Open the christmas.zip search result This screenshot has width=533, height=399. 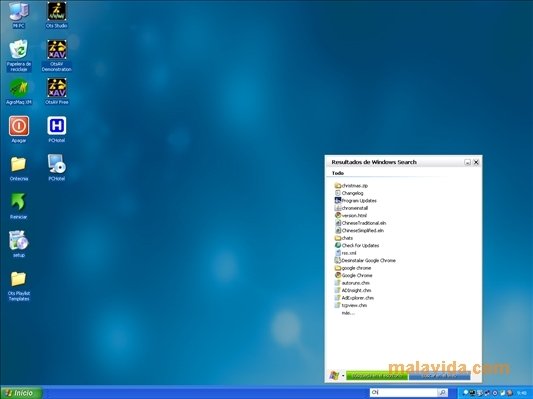pos(351,186)
